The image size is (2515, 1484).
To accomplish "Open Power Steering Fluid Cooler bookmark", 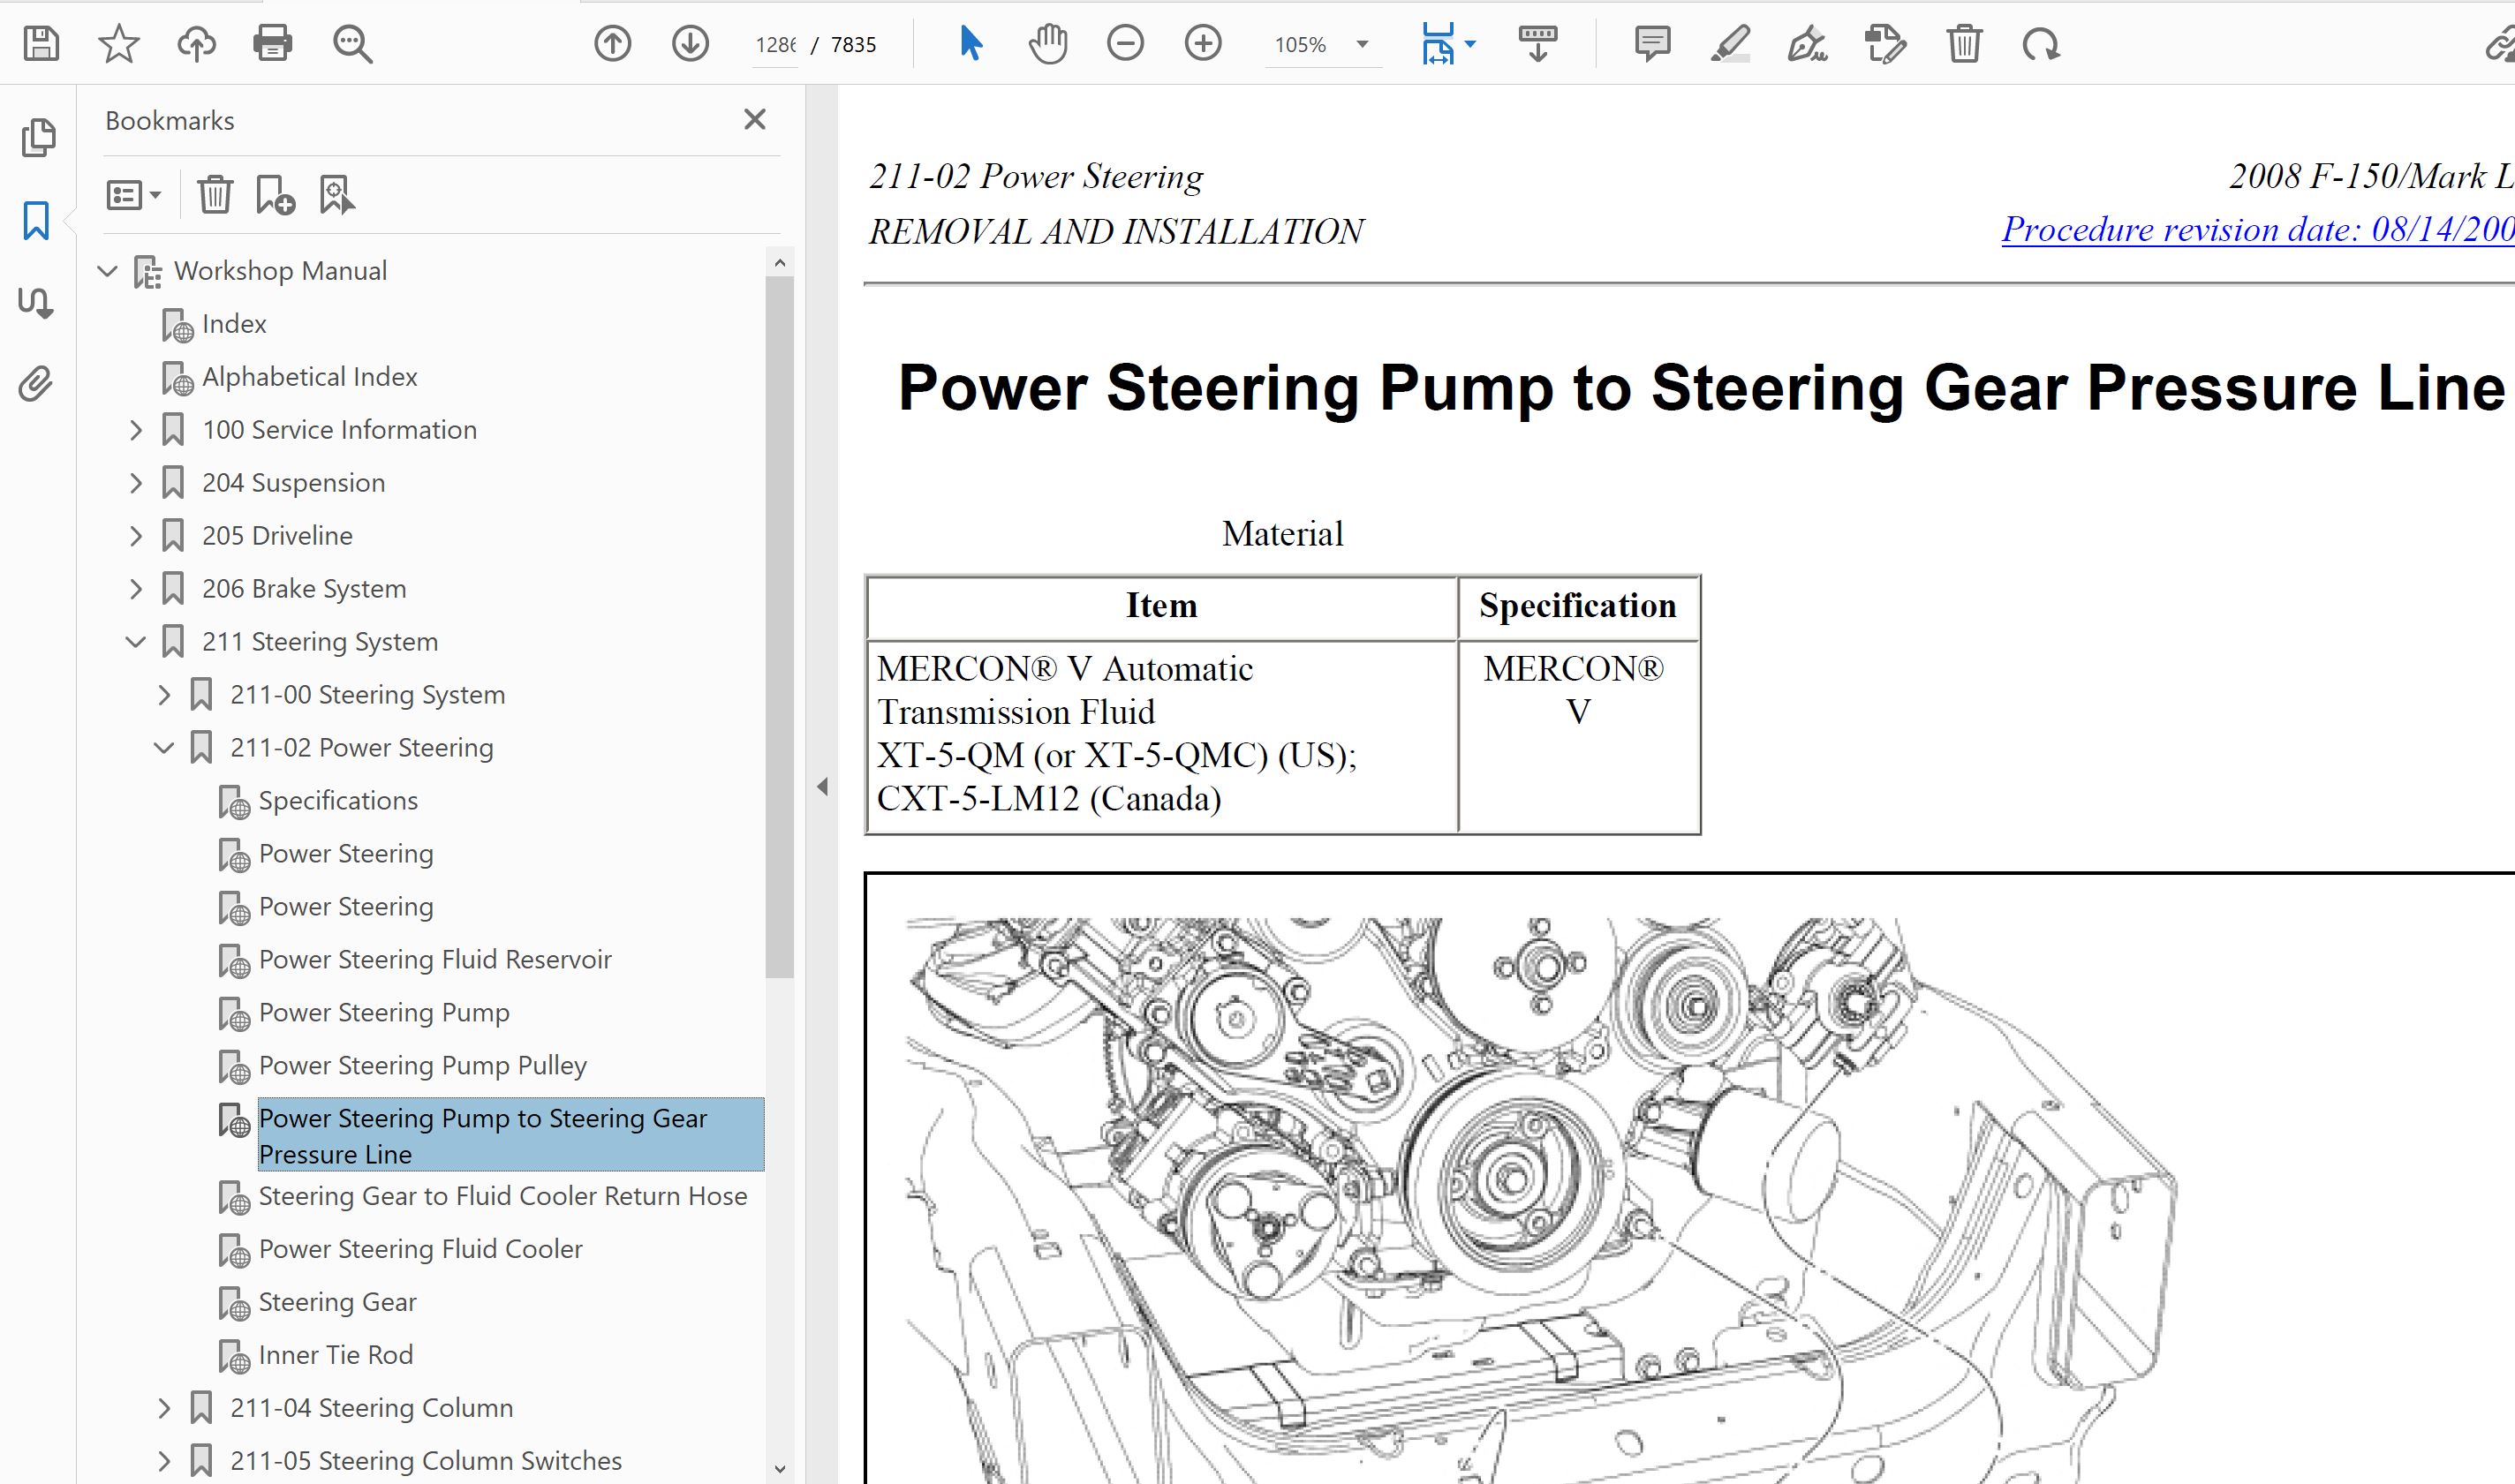I will coord(420,1249).
